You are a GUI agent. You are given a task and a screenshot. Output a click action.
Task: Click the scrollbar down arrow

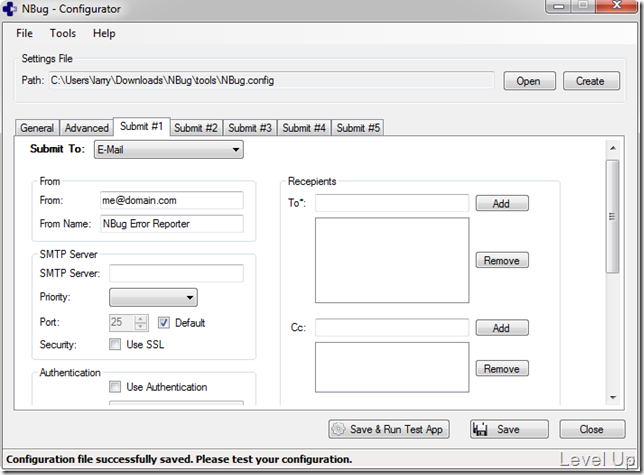click(x=613, y=397)
